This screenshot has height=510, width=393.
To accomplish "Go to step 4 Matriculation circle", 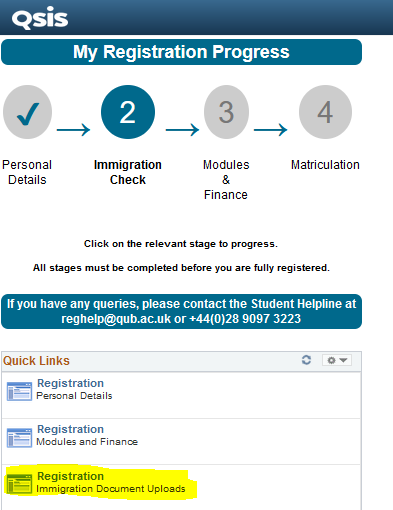I will click(x=325, y=112).
